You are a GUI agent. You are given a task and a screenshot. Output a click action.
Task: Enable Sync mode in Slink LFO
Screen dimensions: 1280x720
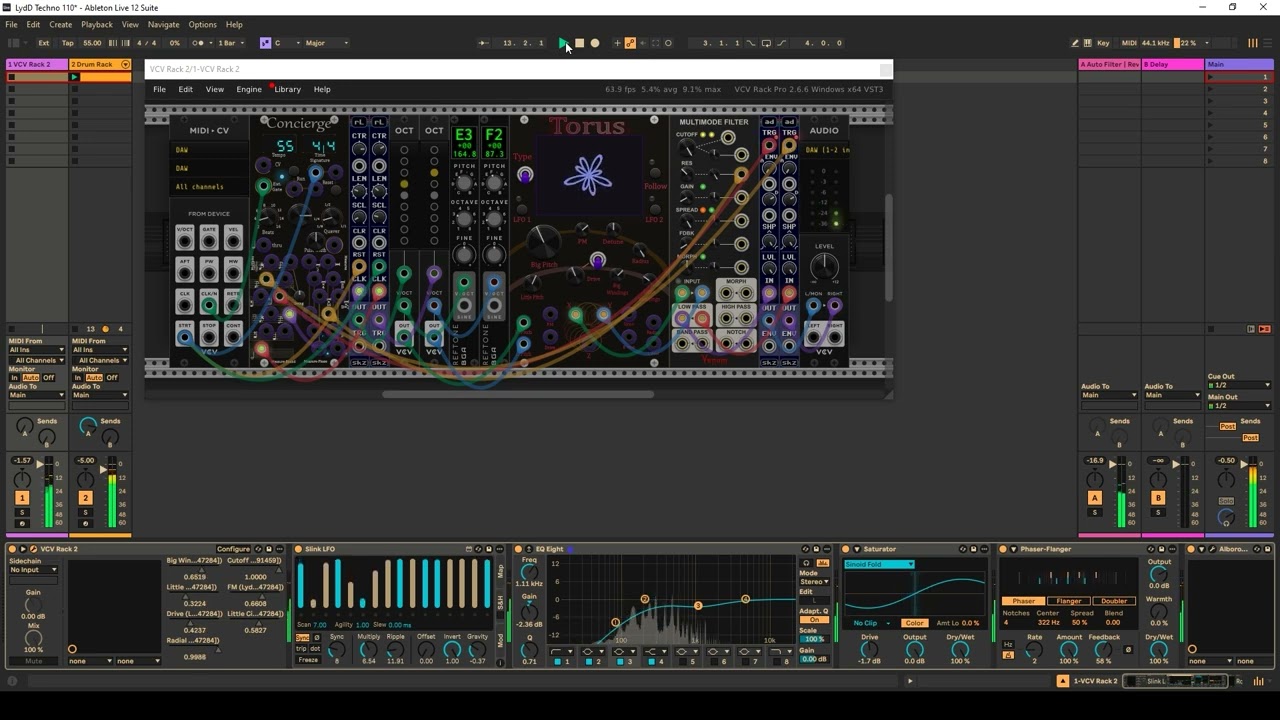(x=302, y=637)
